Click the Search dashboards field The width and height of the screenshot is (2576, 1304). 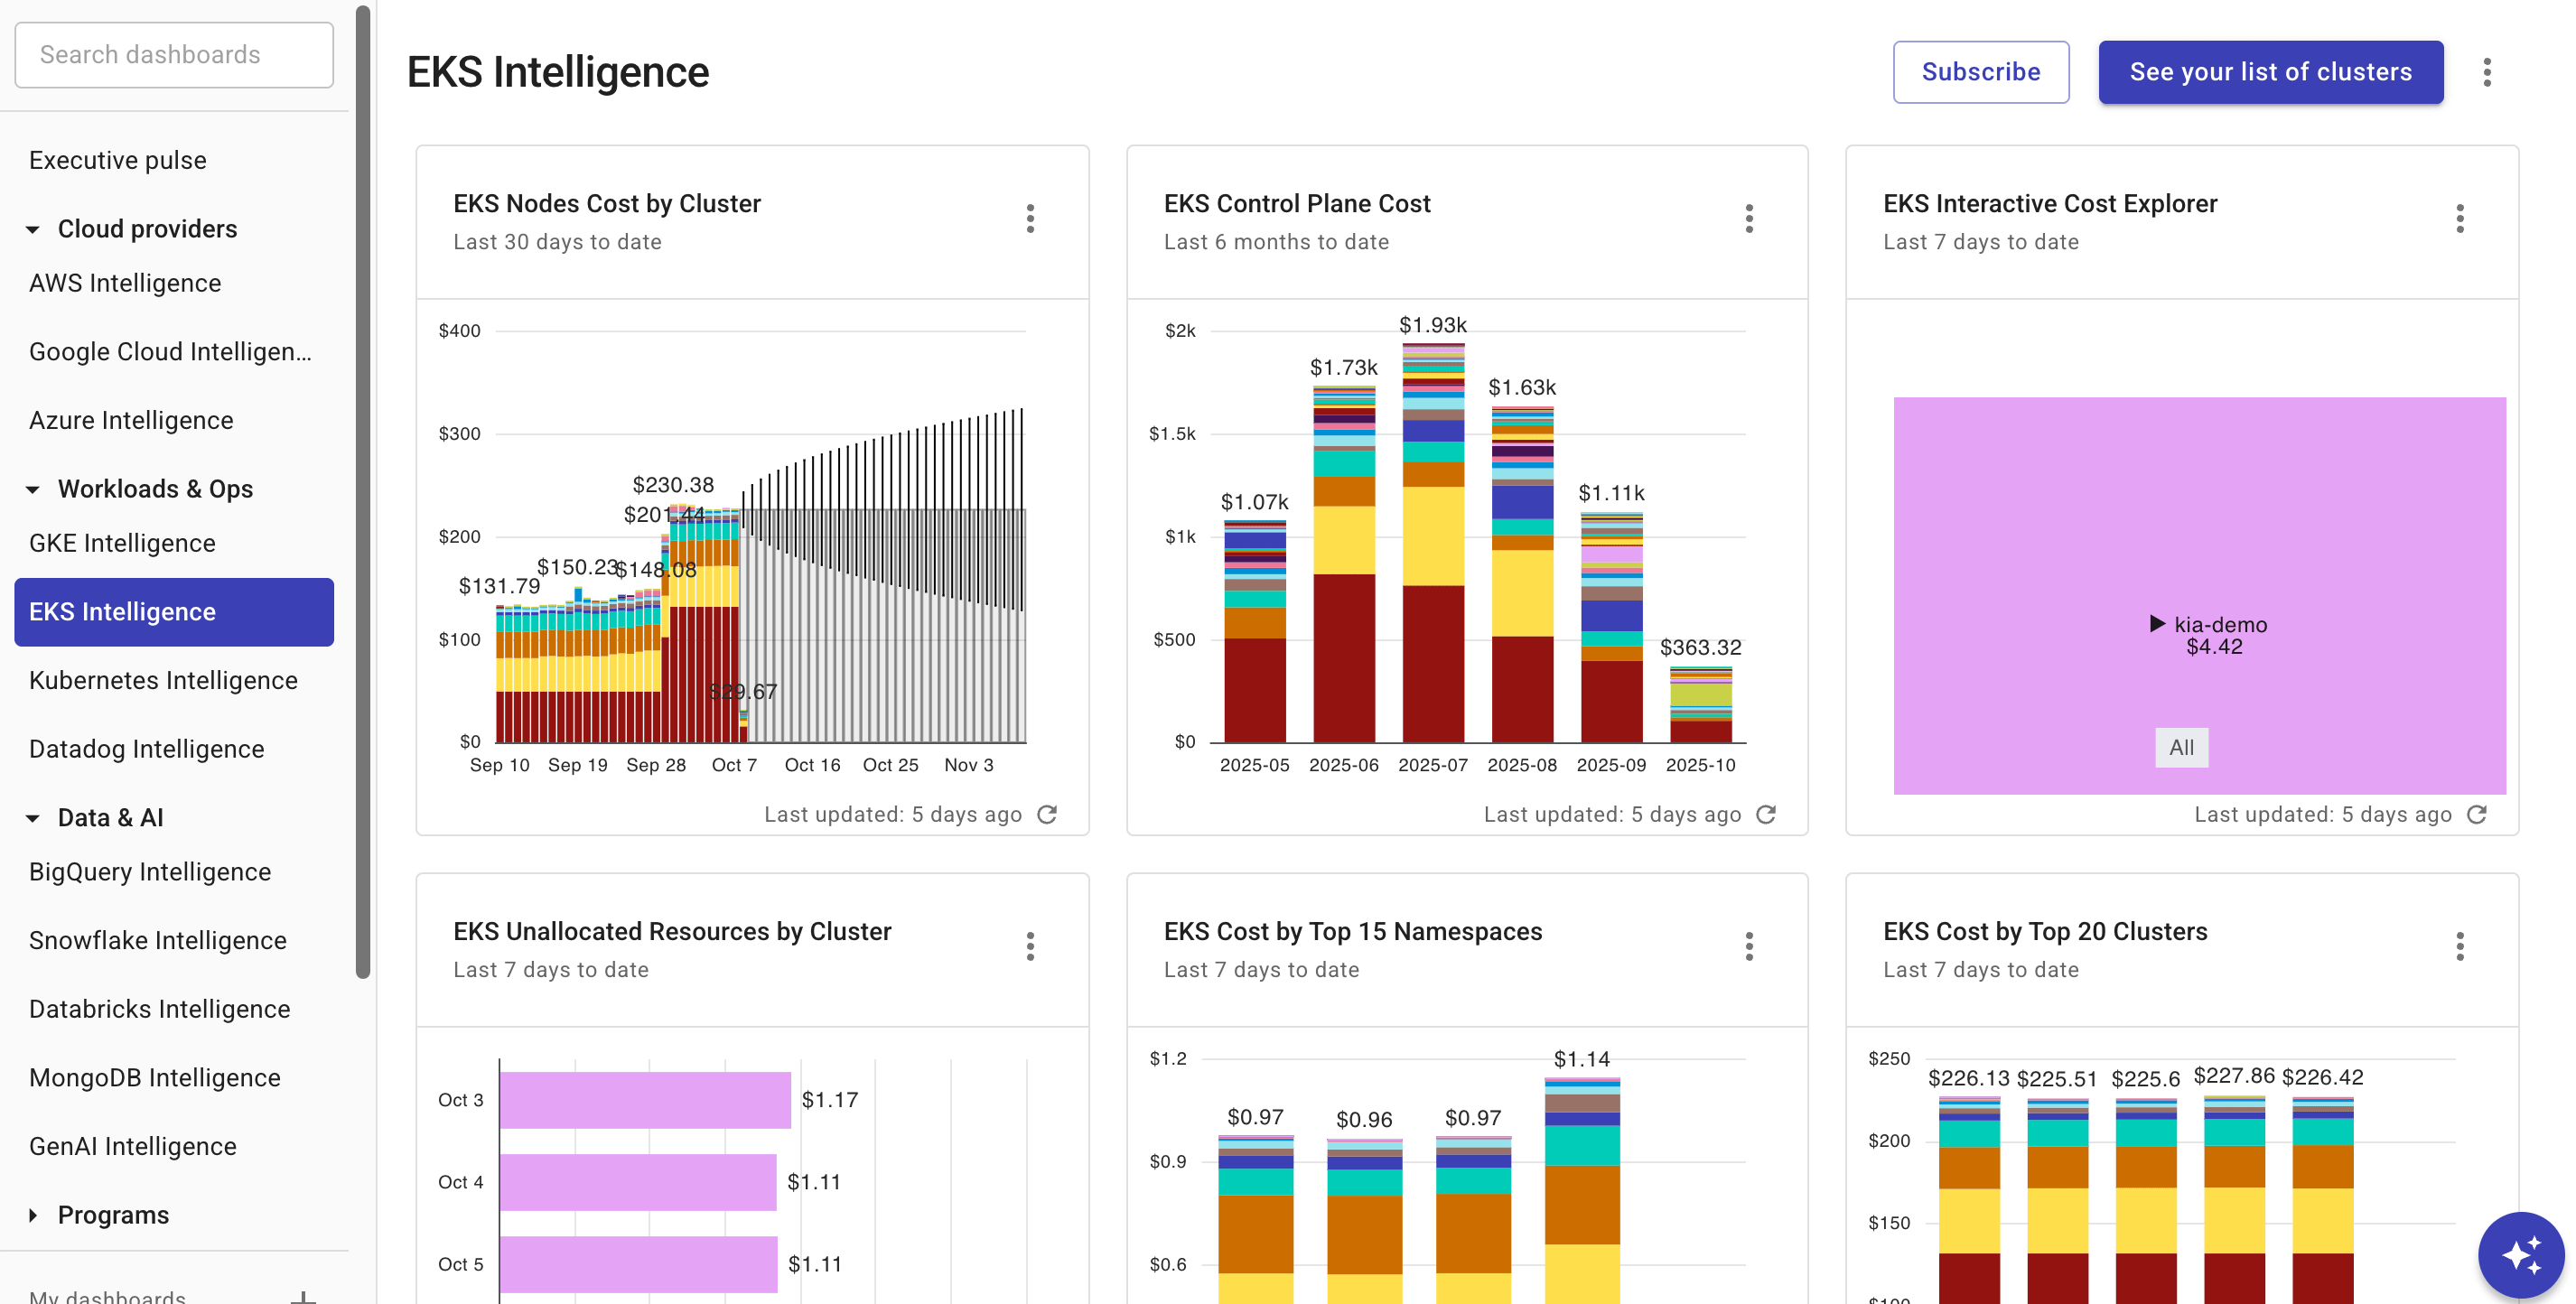coord(174,54)
